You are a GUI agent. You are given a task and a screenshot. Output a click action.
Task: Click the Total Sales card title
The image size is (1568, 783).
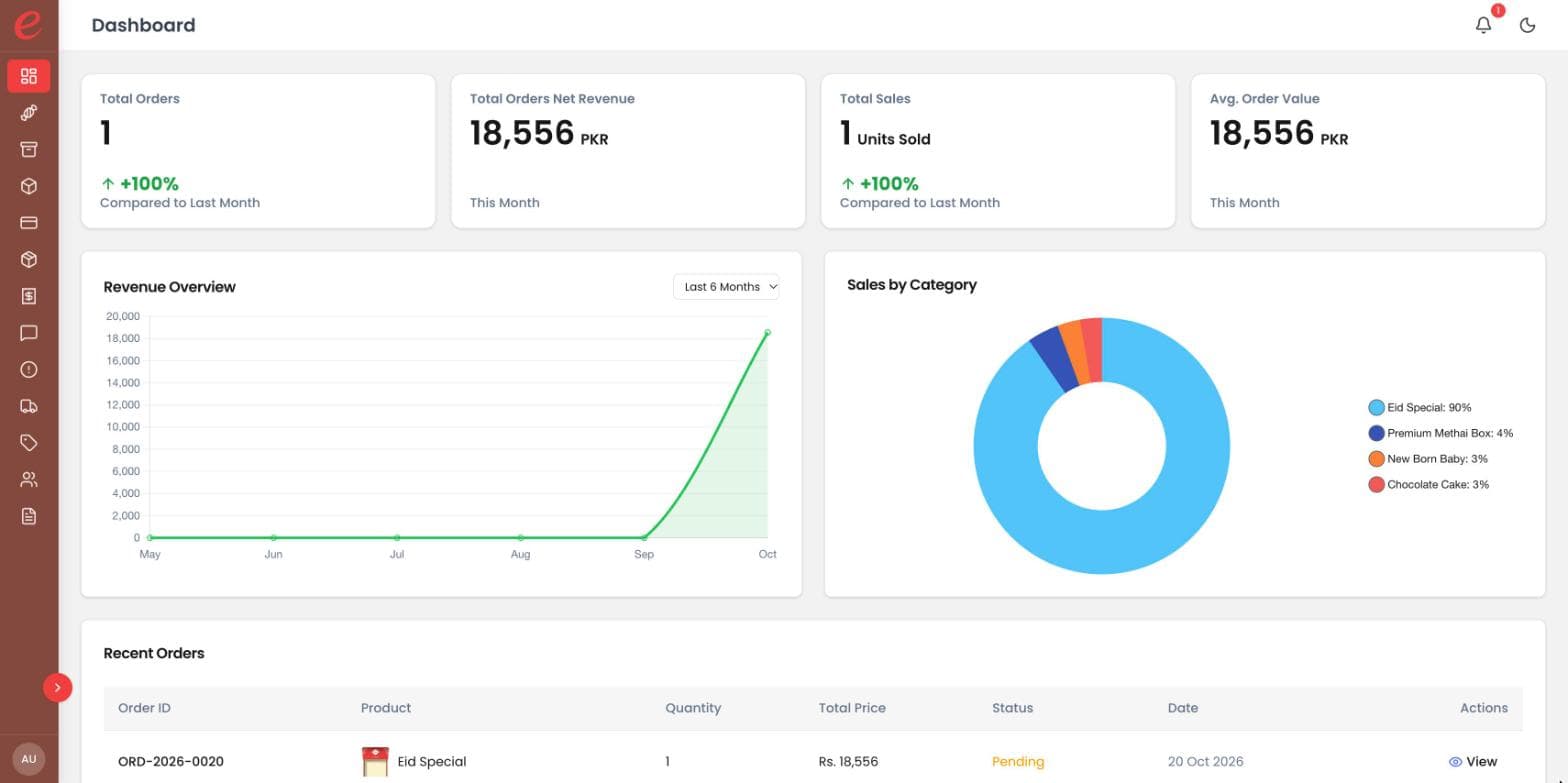[x=875, y=99]
